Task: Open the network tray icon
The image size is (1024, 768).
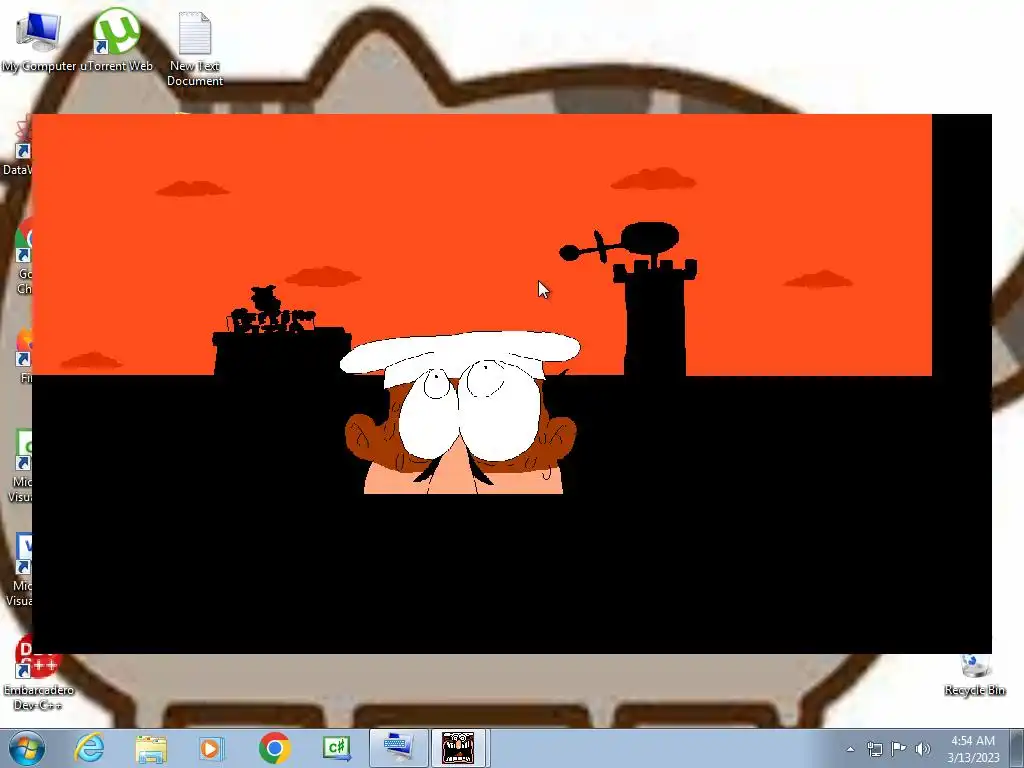Action: click(874, 749)
